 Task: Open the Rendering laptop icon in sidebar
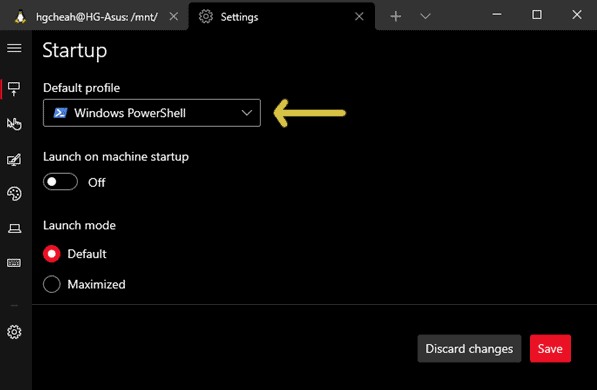coord(14,228)
